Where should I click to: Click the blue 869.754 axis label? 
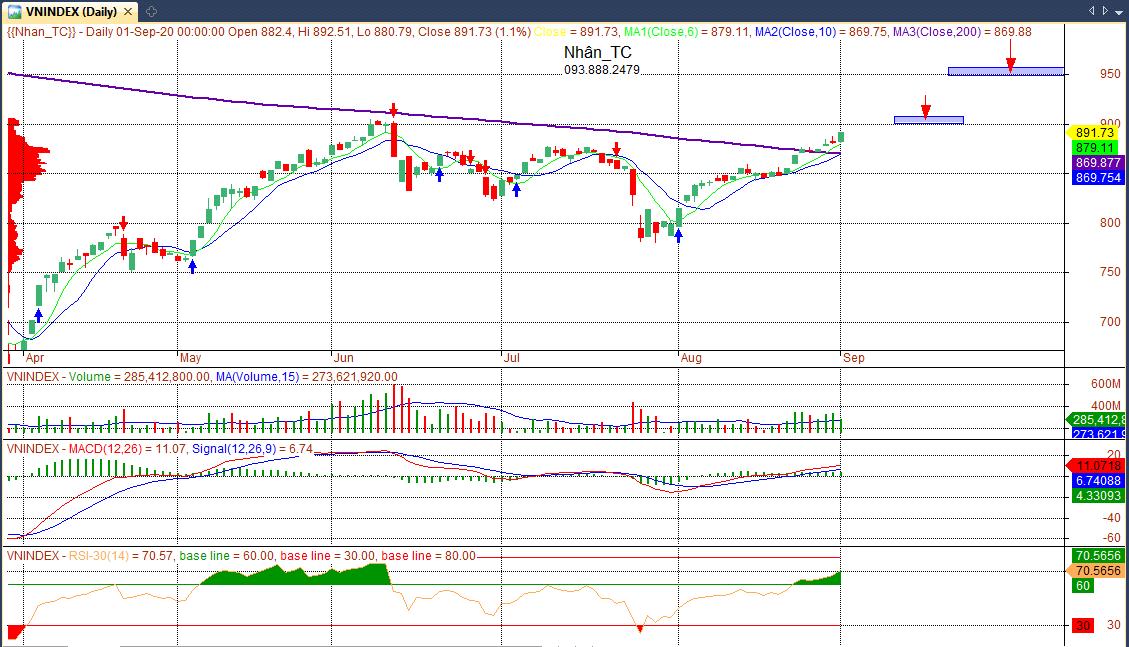tap(1097, 178)
